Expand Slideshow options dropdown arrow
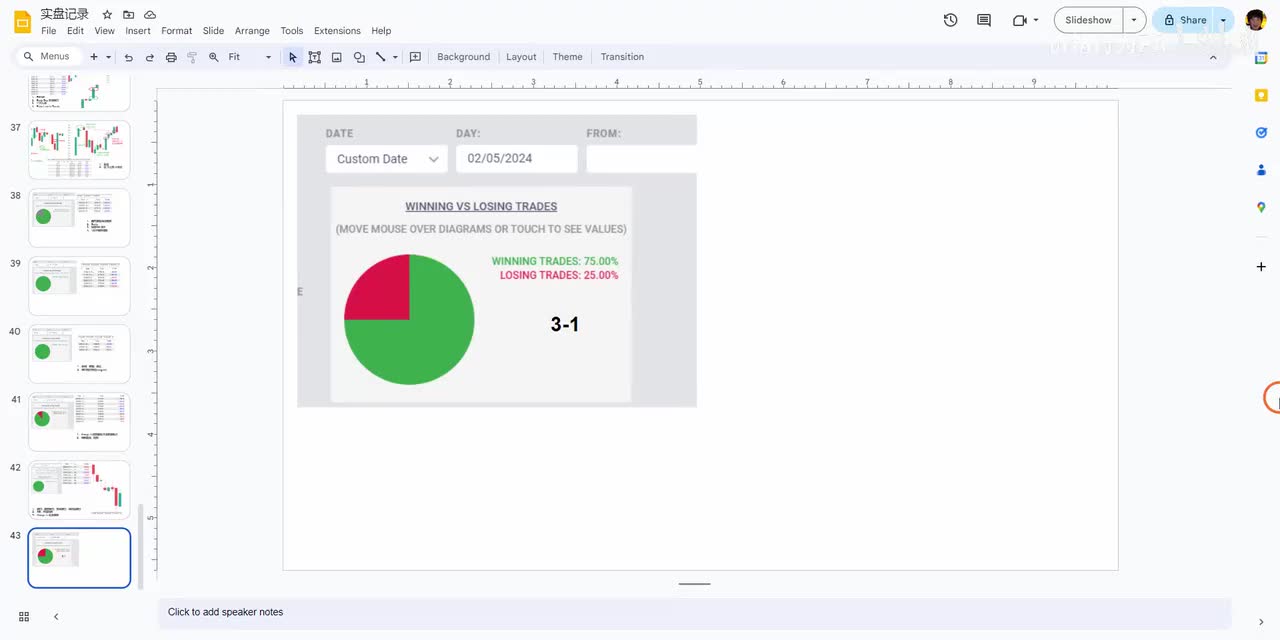This screenshot has width=1280, height=640. [x=1134, y=20]
